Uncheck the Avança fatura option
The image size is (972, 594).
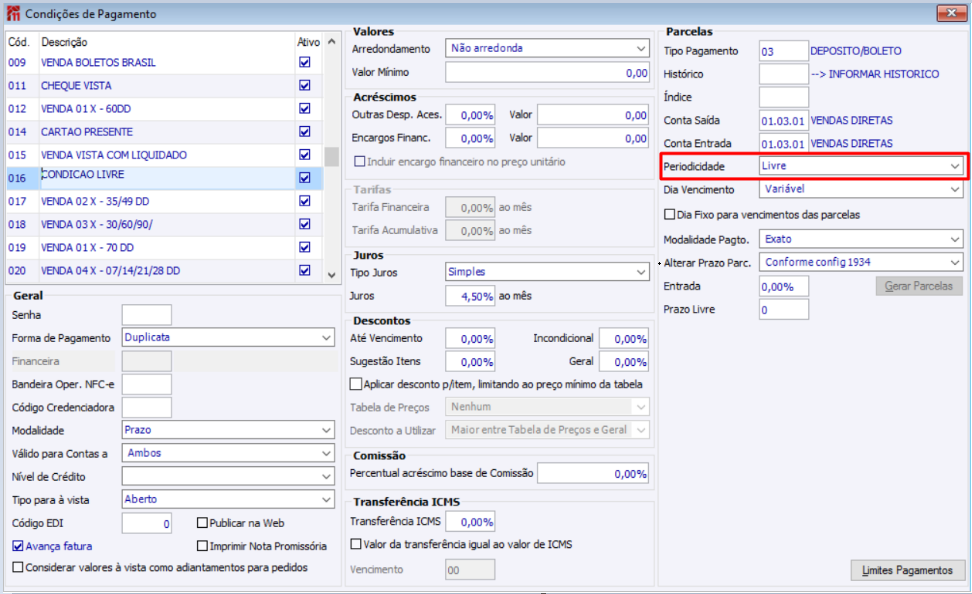coord(18,546)
